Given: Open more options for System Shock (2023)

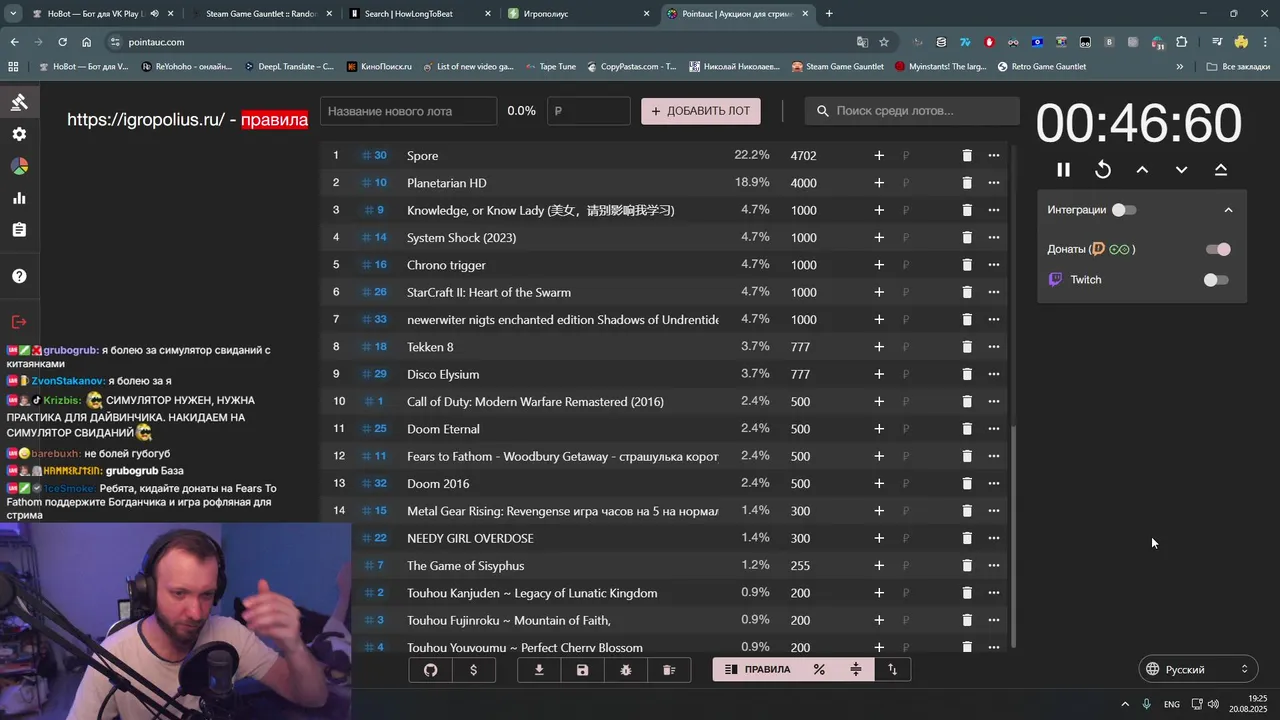Looking at the screenshot, I should point(994,238).
